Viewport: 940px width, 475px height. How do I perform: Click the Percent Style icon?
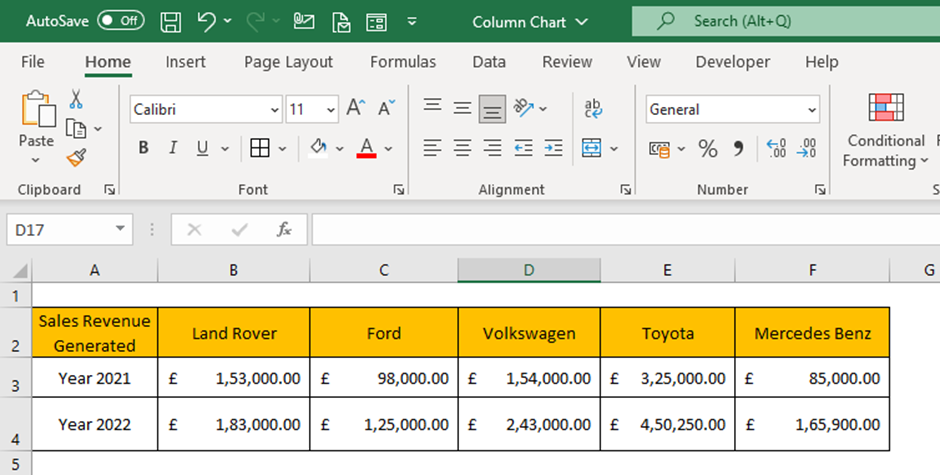[x=708, y=148]
